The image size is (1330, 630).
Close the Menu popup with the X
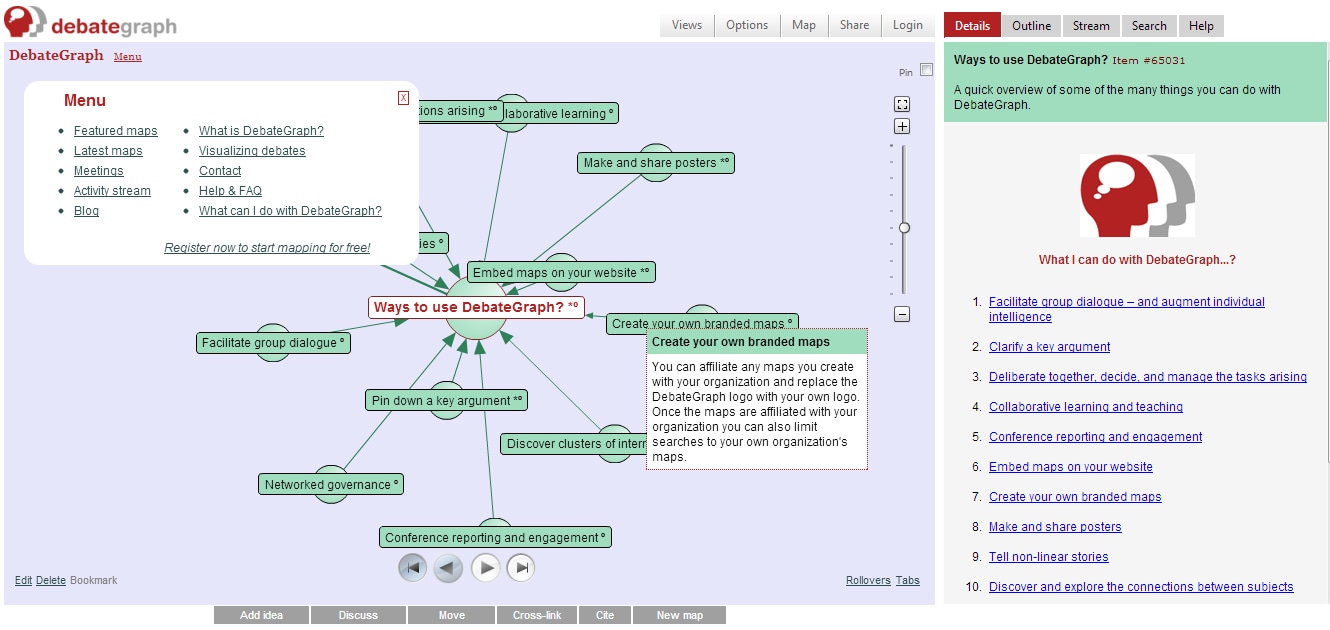403,98
